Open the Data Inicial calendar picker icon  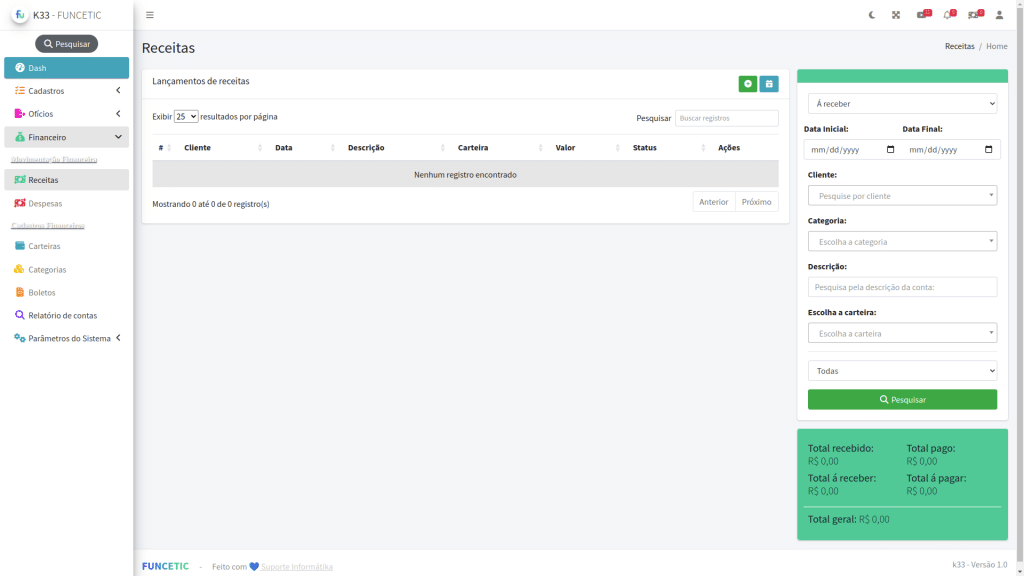coord(890,150)
